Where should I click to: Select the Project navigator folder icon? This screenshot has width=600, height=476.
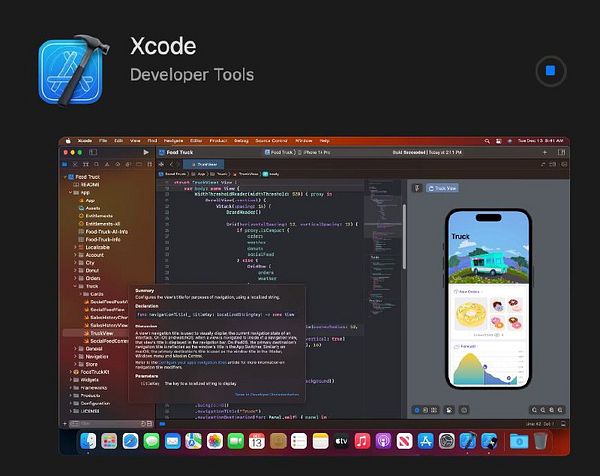point(65,164)
